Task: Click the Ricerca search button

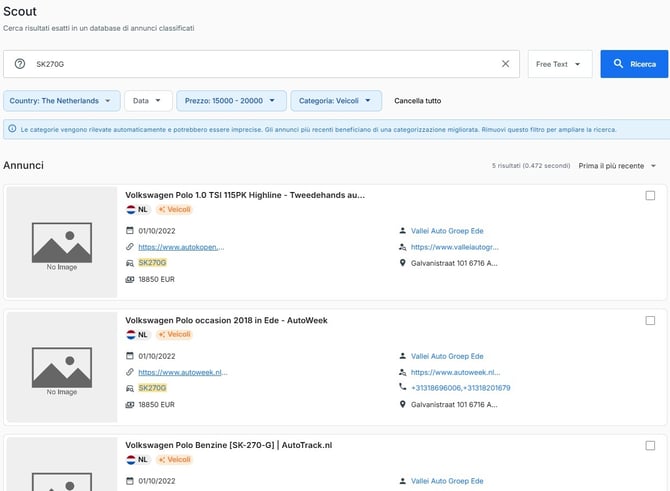Action: [x=634, y=64]
